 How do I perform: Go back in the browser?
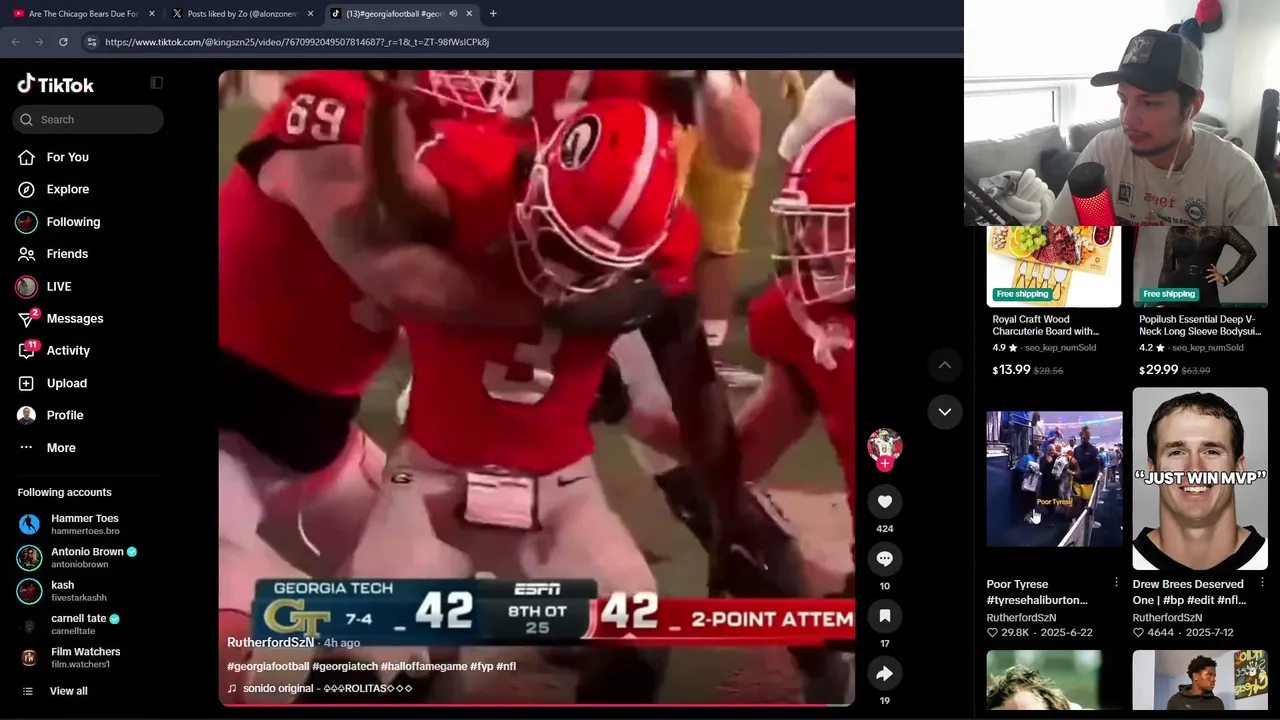[x=15, y=42]
